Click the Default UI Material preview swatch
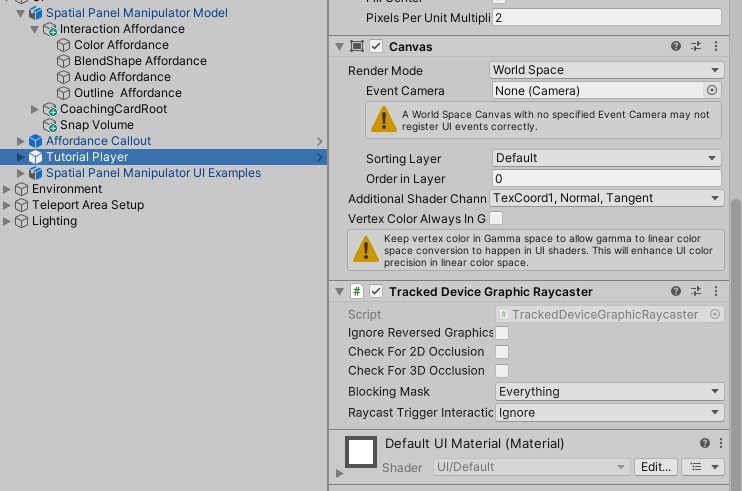The image size is (742, 491). [361, 452]
